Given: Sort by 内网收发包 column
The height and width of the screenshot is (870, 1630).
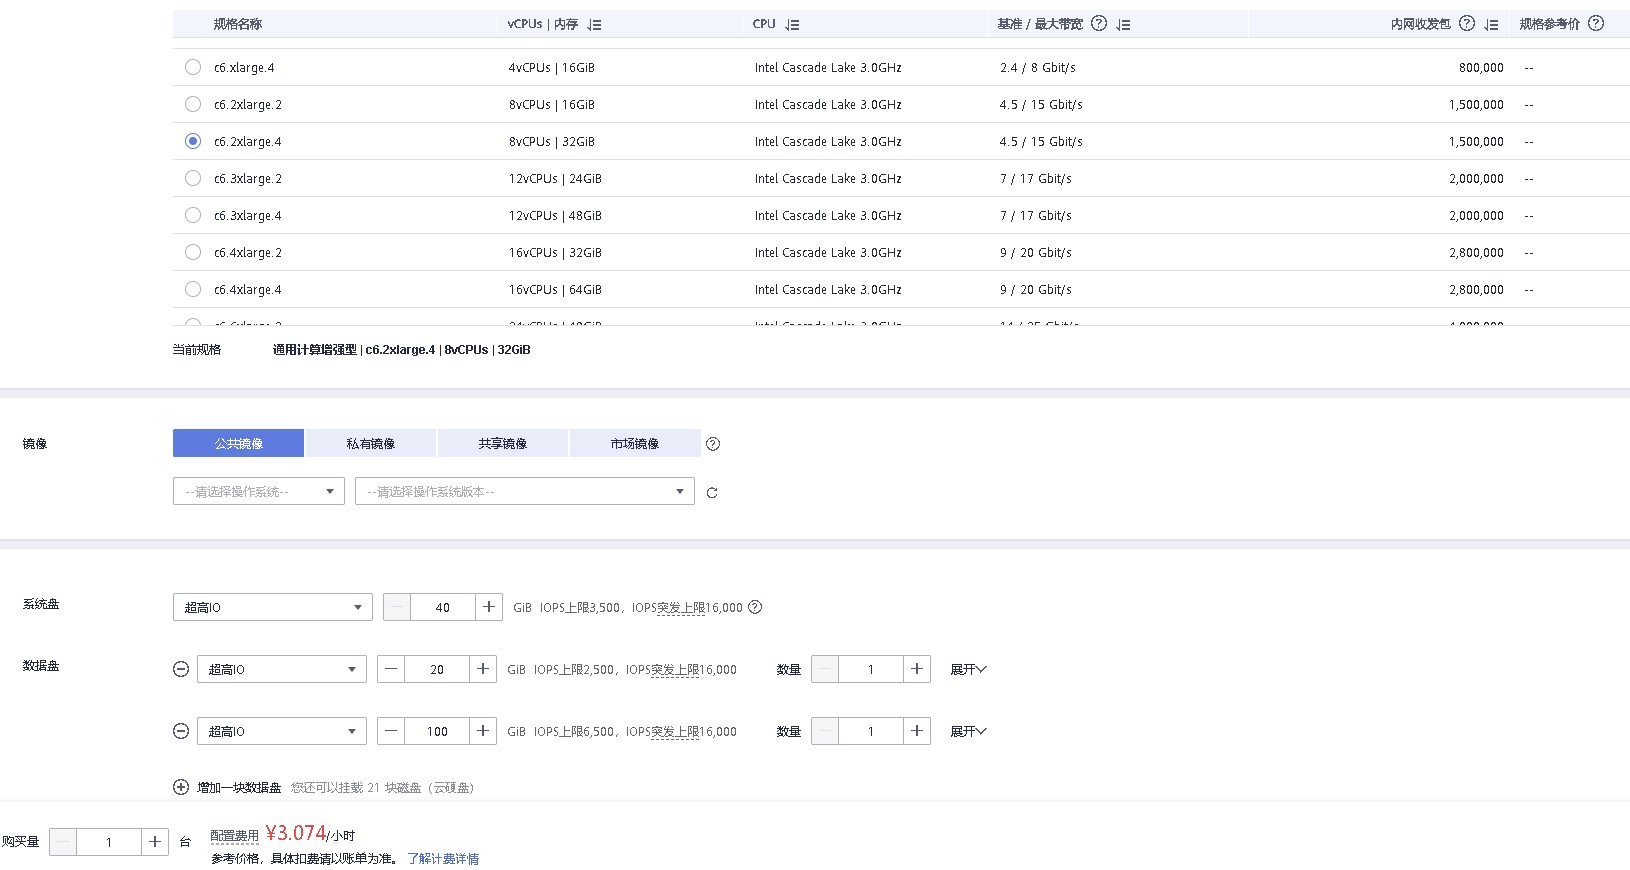Looking at the screenshot, I should (1491, 25).
